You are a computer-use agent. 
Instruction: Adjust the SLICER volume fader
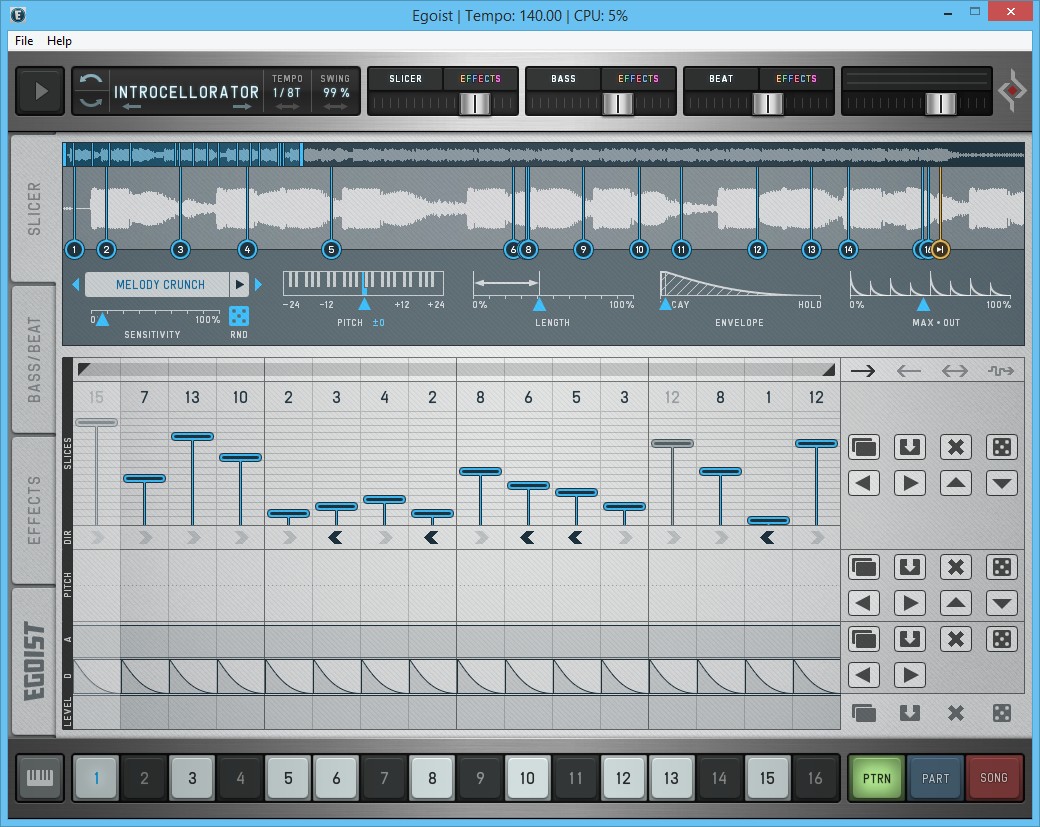475,103
